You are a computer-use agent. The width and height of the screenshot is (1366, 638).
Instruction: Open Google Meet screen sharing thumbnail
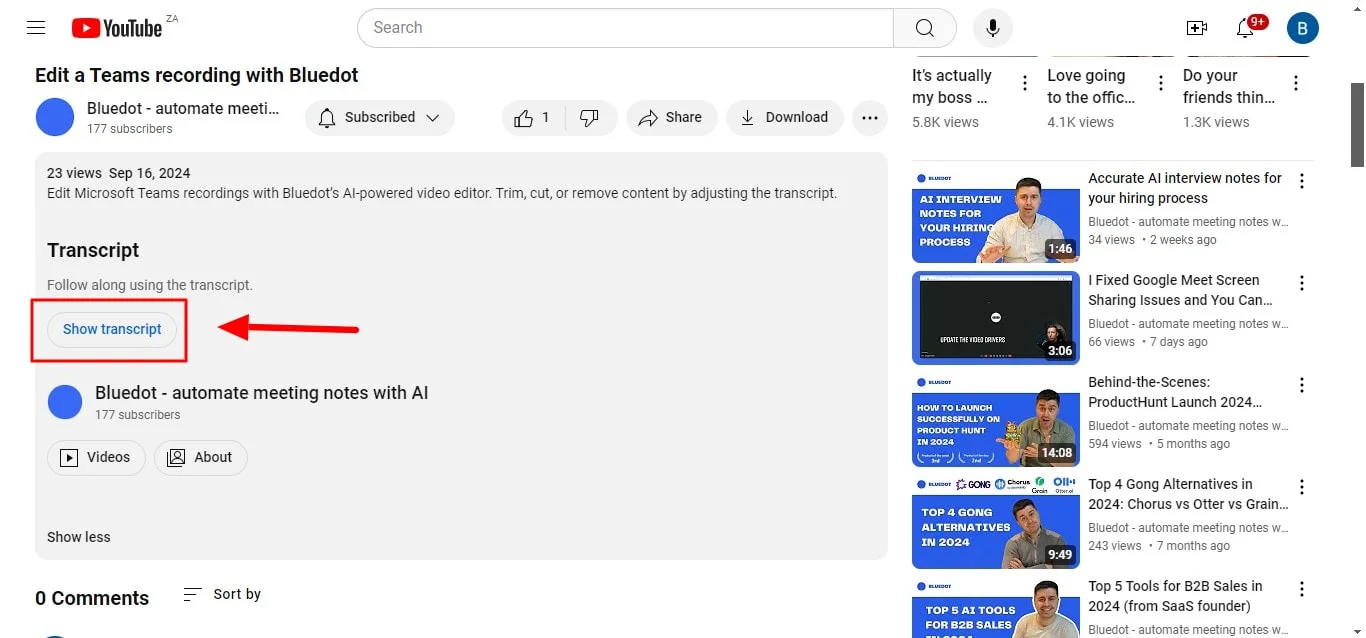(996, 318)
